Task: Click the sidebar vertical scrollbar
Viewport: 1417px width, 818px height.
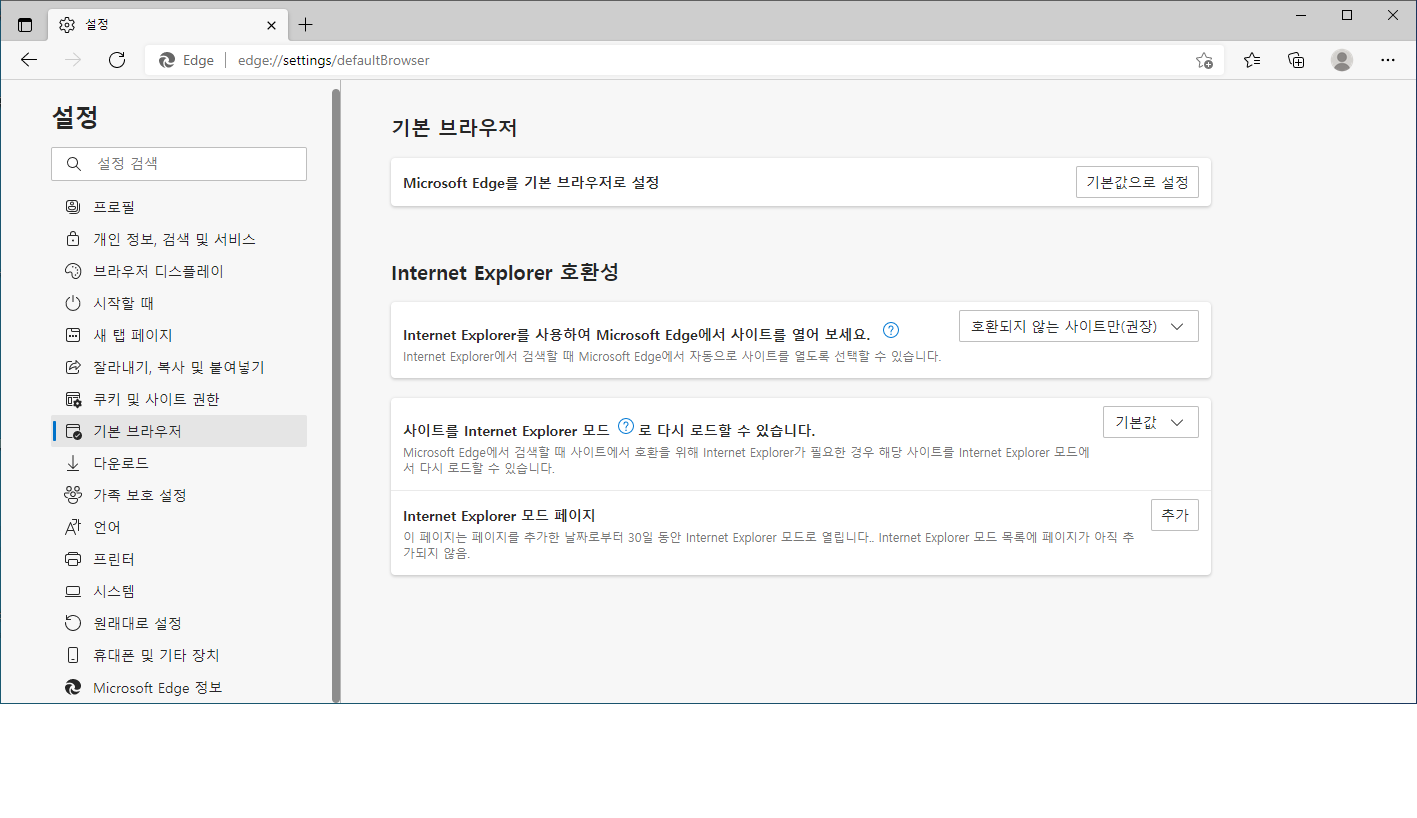Action: [336, 395]
